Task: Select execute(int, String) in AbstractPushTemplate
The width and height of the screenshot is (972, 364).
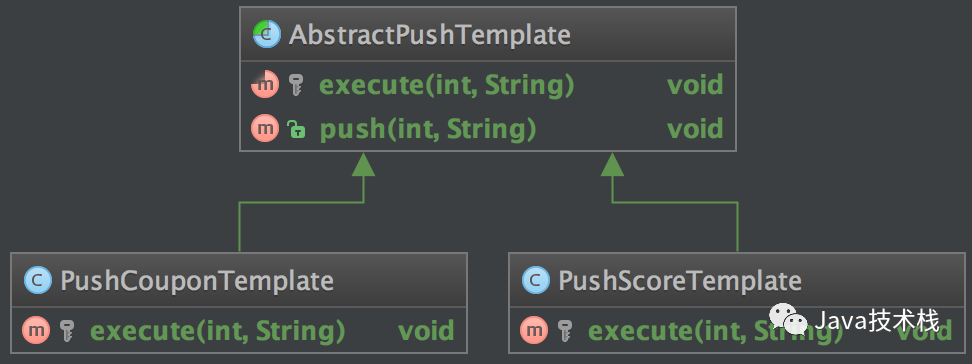Action: 446,85
